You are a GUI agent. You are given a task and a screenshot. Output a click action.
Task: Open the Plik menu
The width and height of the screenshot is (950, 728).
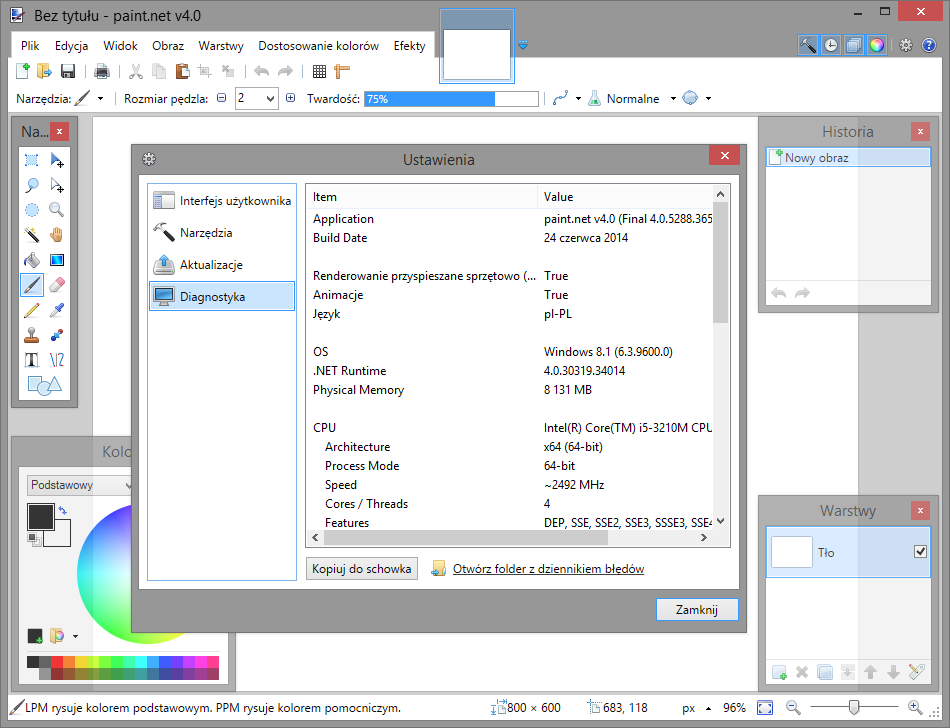[30, 45]
